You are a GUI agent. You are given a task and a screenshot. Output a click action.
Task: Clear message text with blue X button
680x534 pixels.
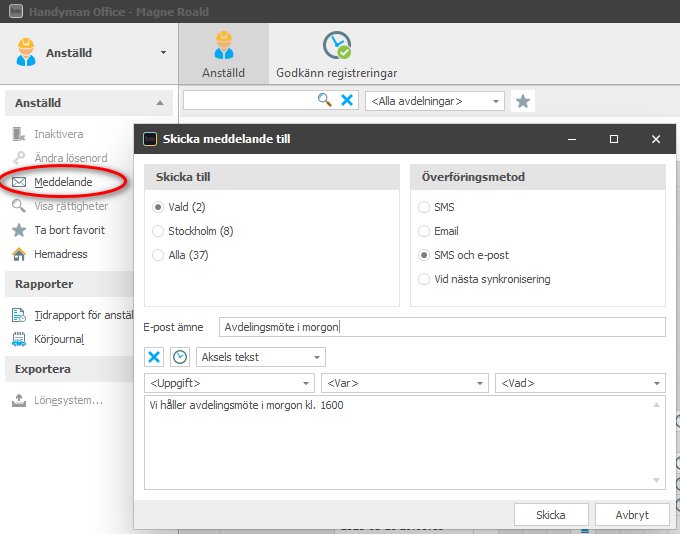(154, 357)
